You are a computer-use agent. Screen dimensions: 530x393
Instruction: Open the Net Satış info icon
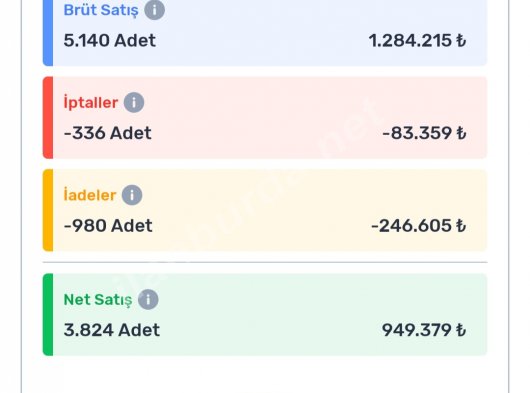pos(148,299)
